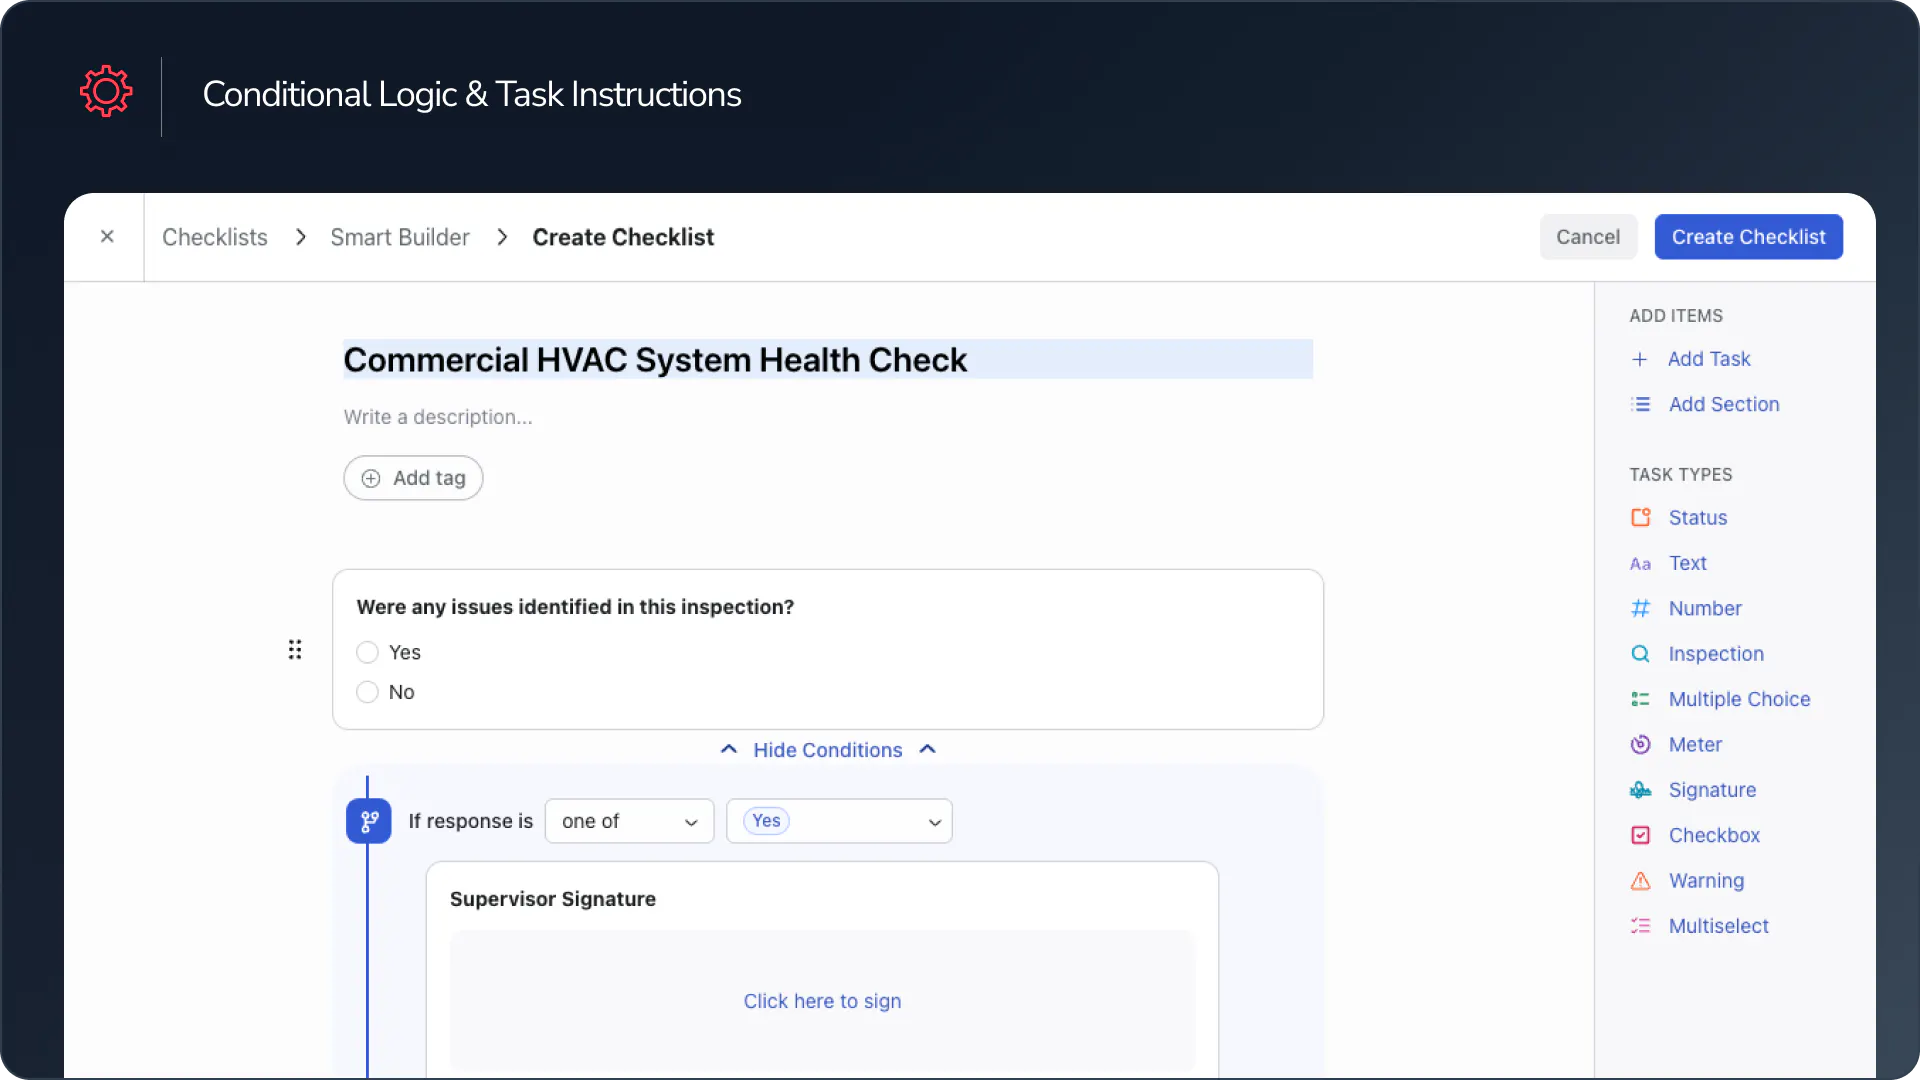Select the Inspection task type
The width and height of the screenshot is (1920, 1080).
click(1715, 653)
